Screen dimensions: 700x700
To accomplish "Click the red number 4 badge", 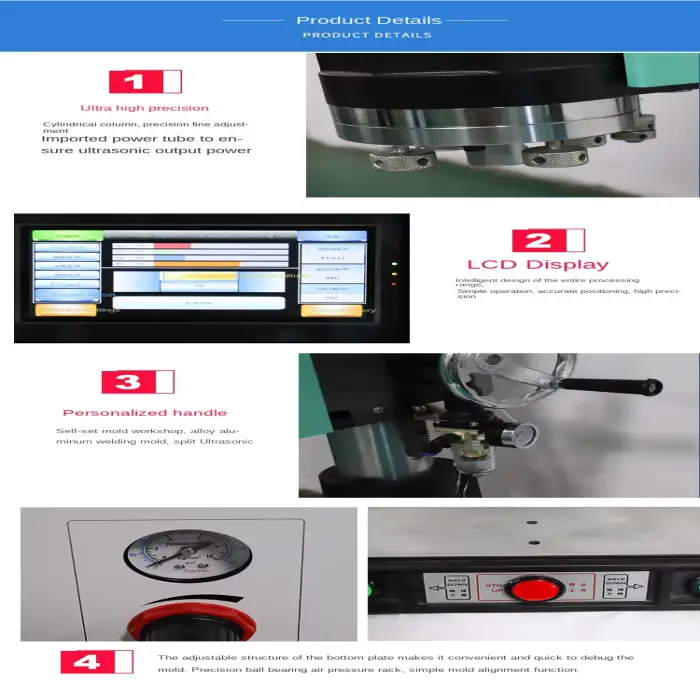I will (x=96, y=662).
